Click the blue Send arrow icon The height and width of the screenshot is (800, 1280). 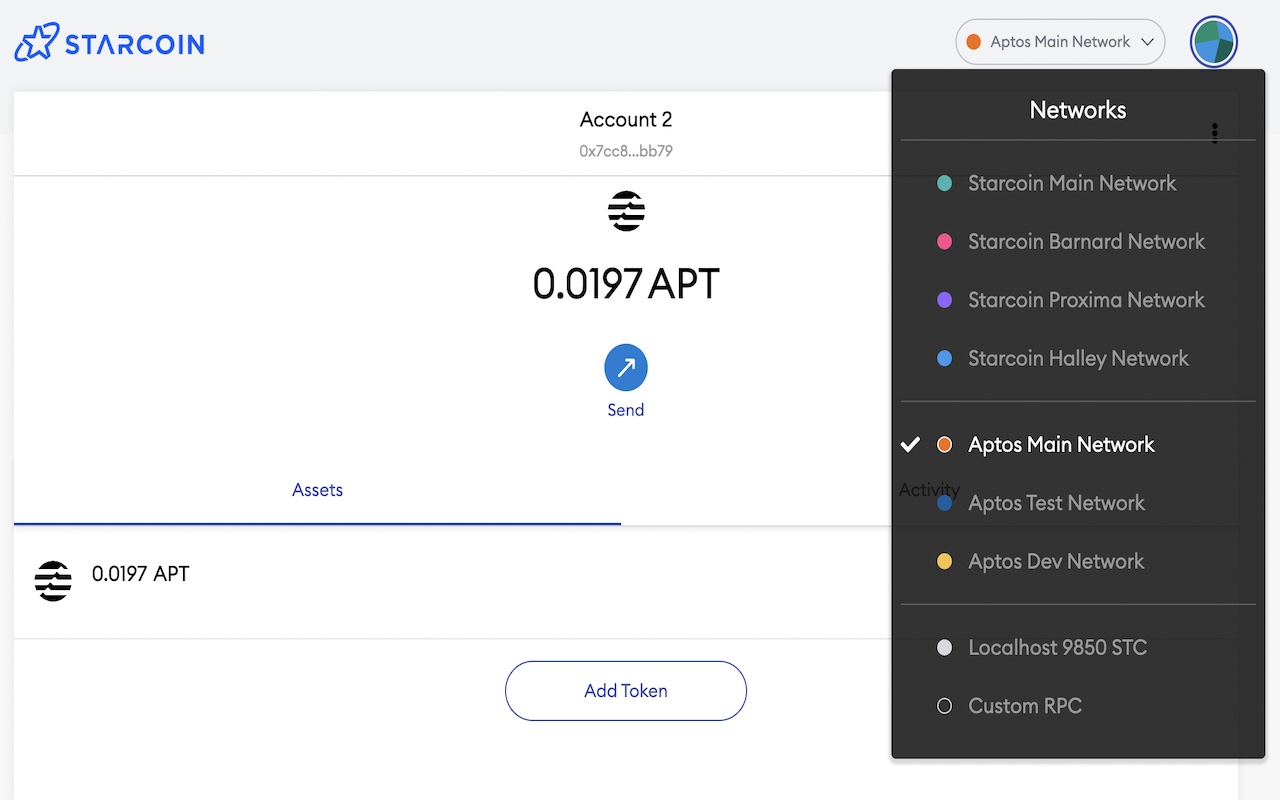click(x=626, y=368)
